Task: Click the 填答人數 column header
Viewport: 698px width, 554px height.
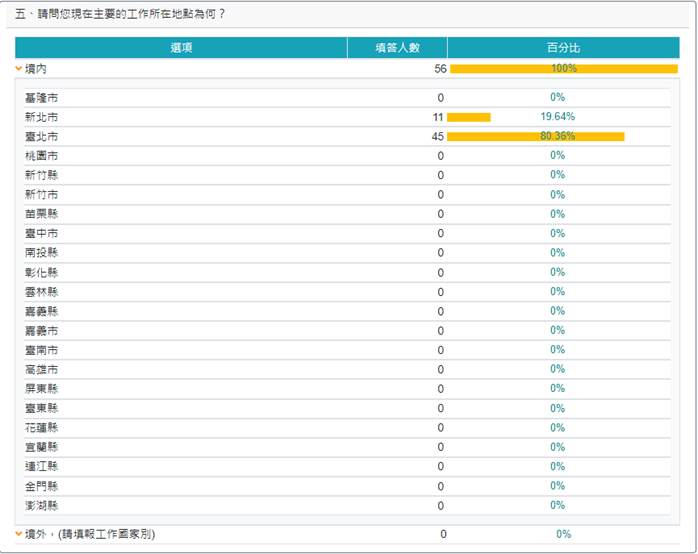Action: point(397,47)
